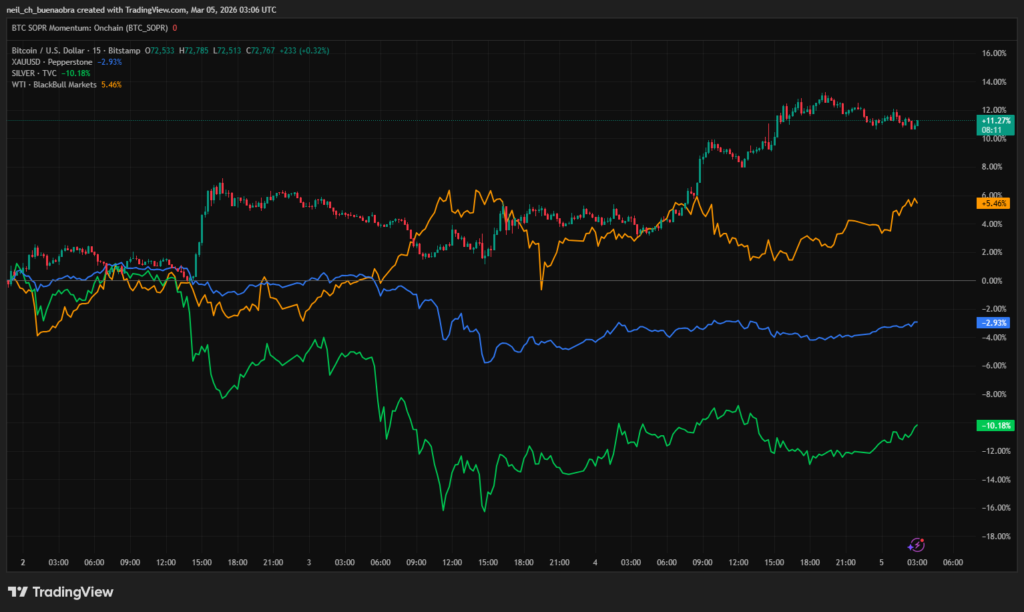This screenshot has height=612, width=1024.
Task: Click the Bitcoin +11.27% price label
Action: coord(992,121)
